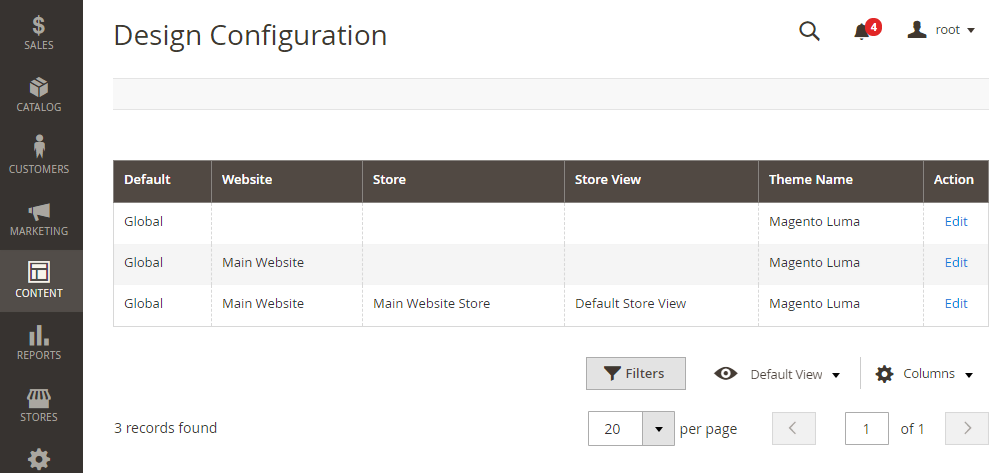
Task: Expand the Default View bookmarks dropdown
Action: pos(777,374)
